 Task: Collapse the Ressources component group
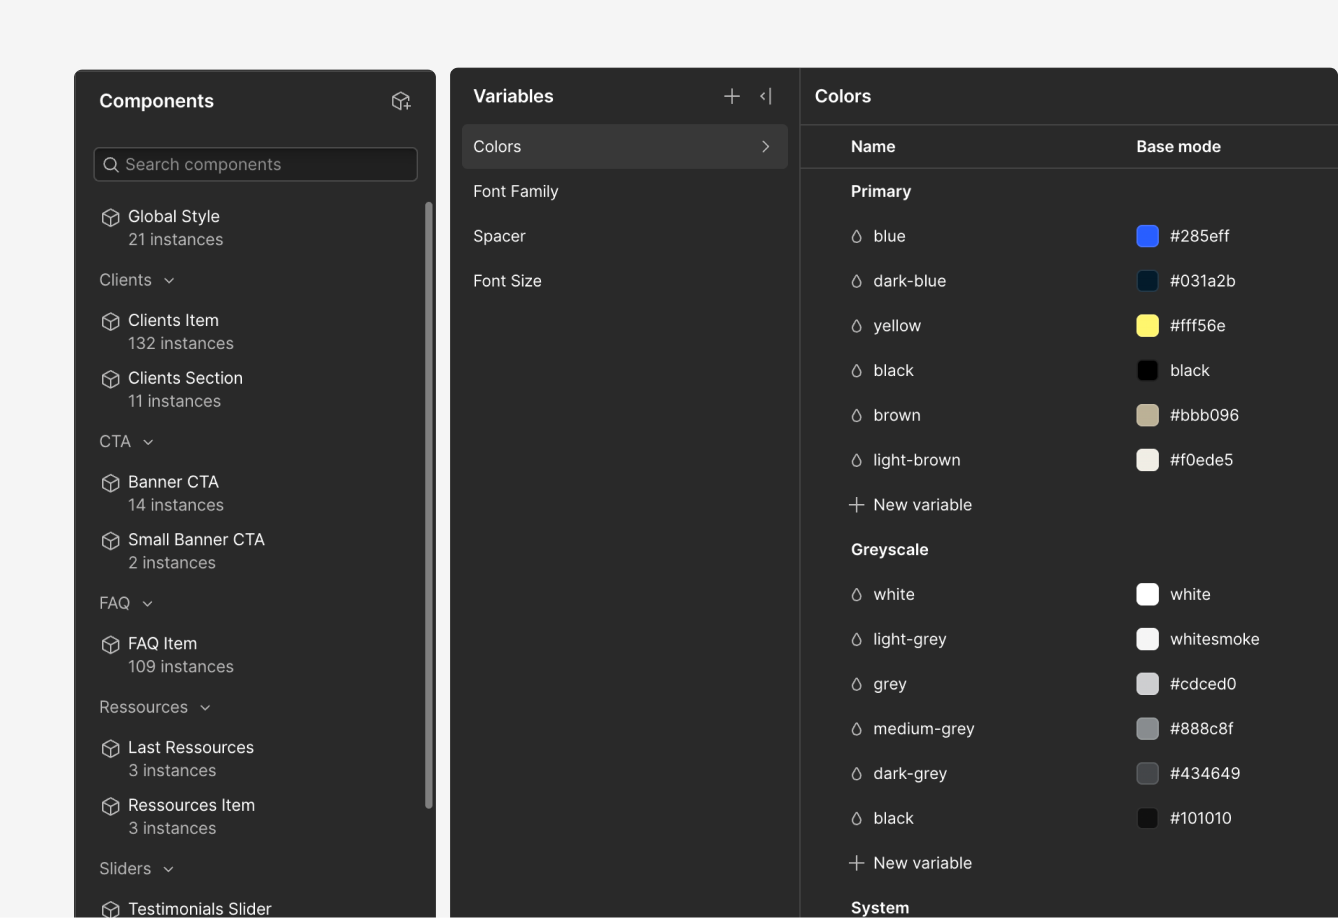click(205, 708)
